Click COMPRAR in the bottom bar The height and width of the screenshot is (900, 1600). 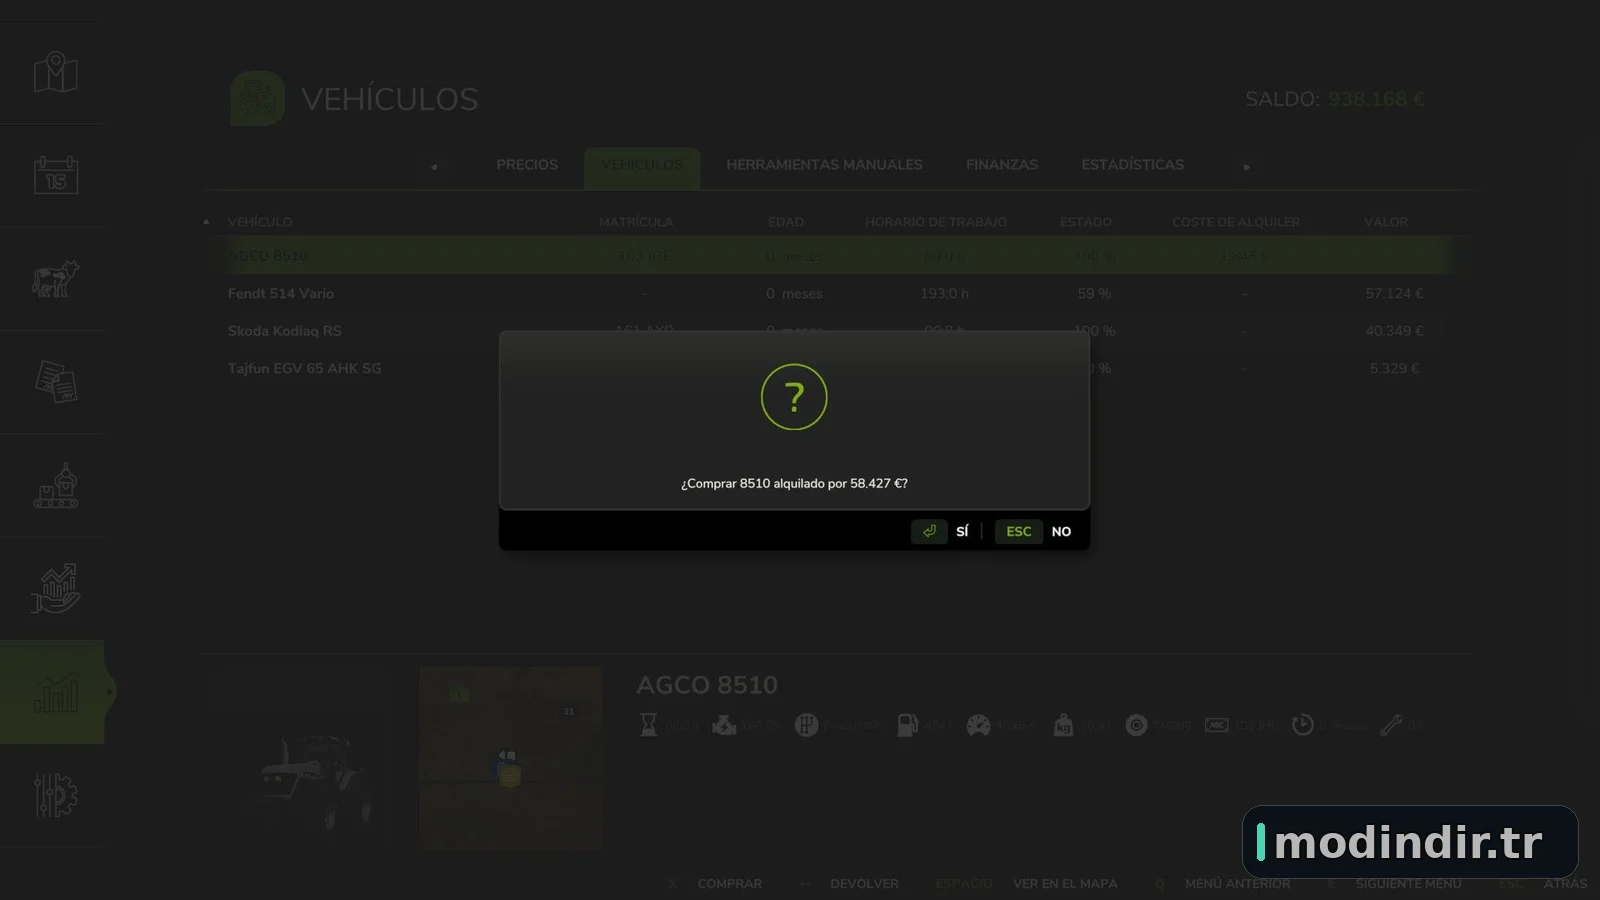729,884
